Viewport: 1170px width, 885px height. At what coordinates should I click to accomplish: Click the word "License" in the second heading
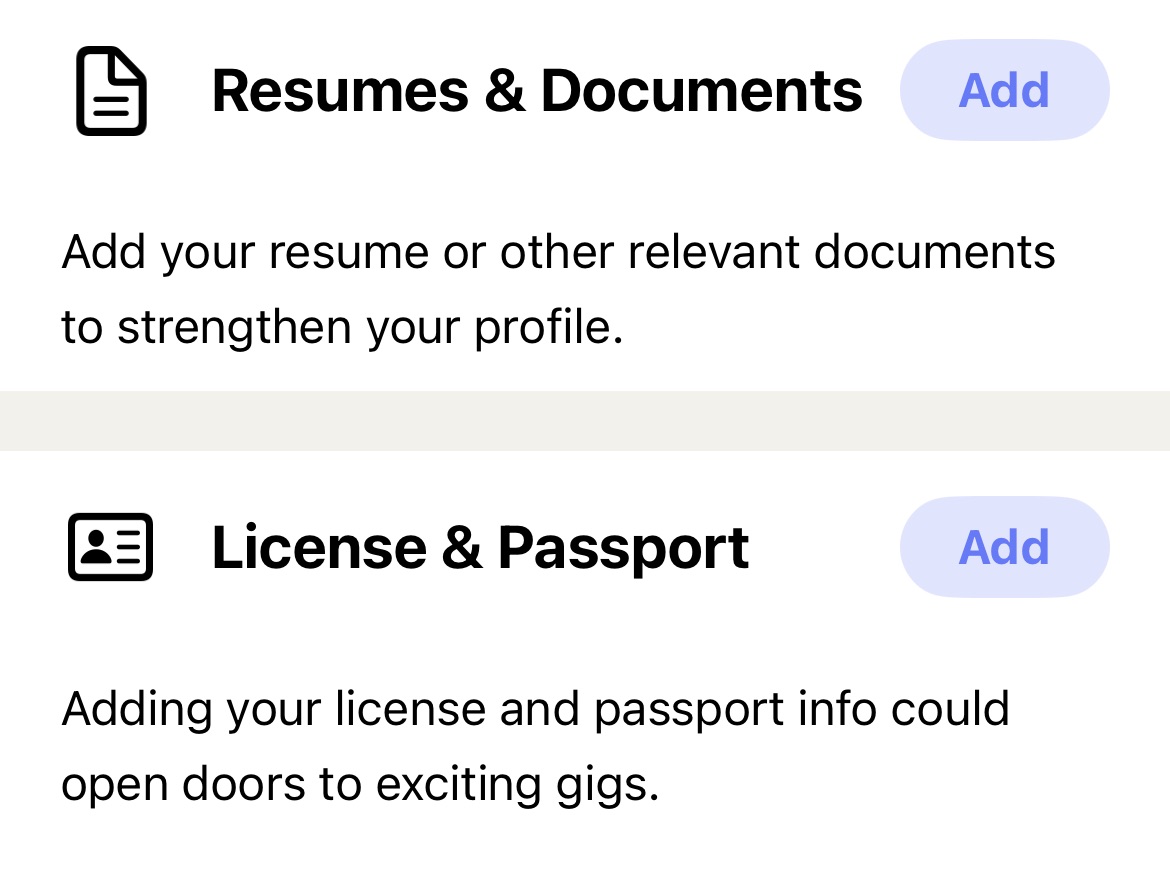(319, 548)
